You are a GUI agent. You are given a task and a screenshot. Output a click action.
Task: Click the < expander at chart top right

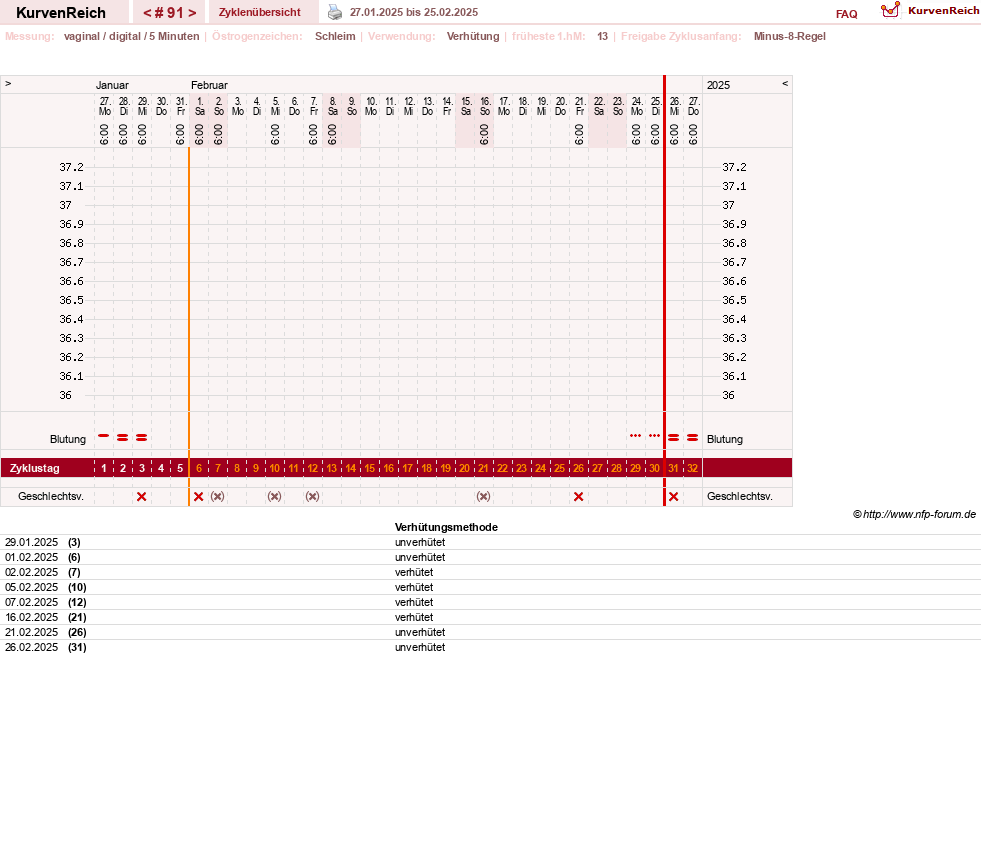785,83
